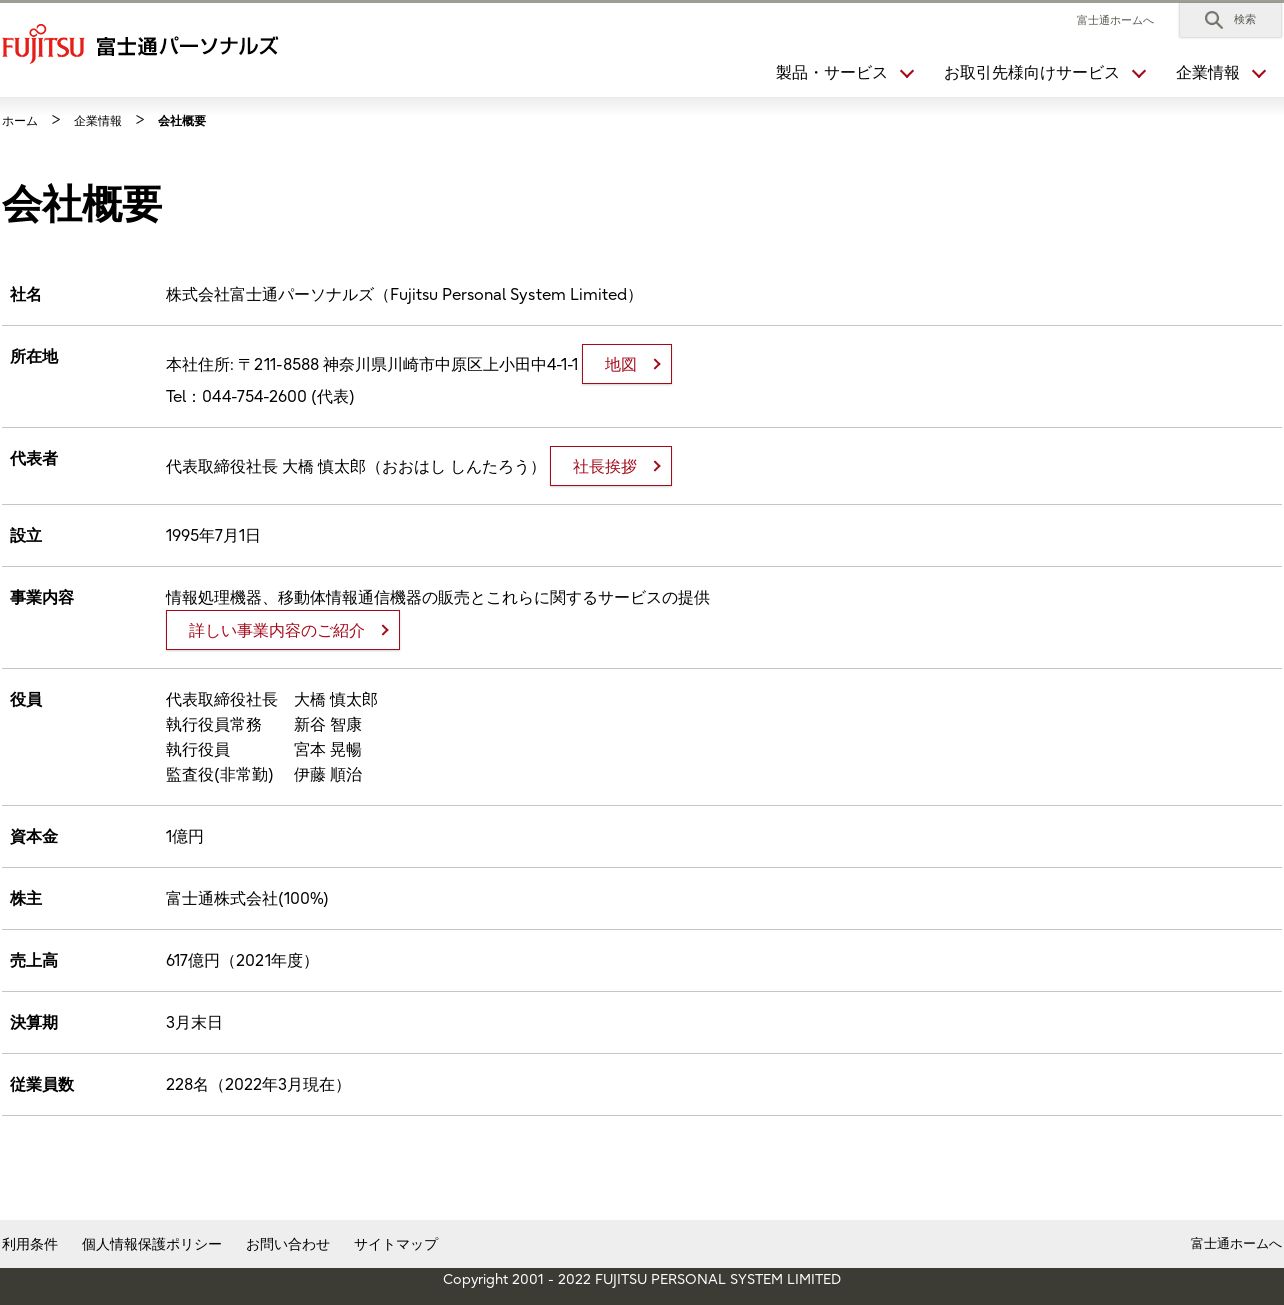The height and width of the screenshot is (1305, 1284).
Task: Open 詳しい事業内容のご紹介 button
Action: click(x=283, y=630)
